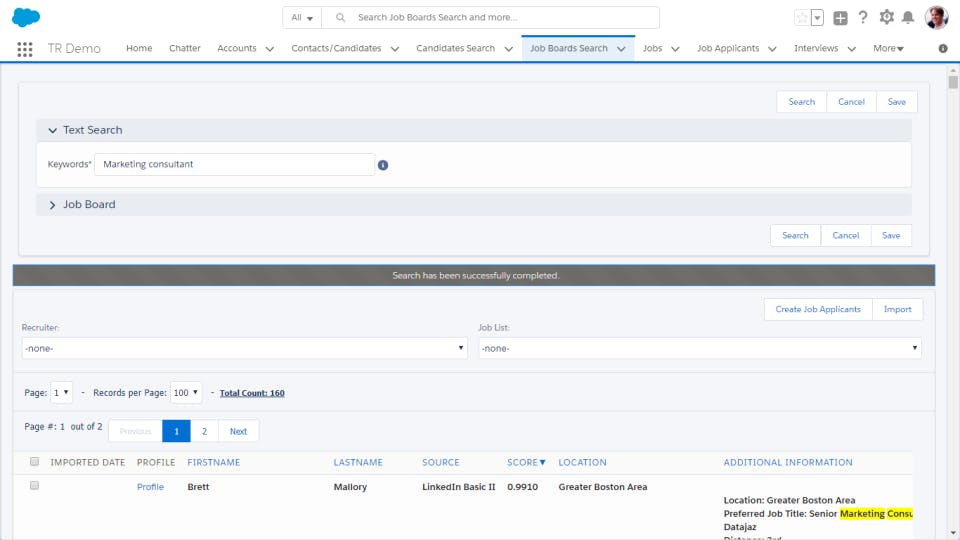The width and height of the screenshot is (960, 540).
Task: Click Create Job Applicants button
Action: coord(818,309)
